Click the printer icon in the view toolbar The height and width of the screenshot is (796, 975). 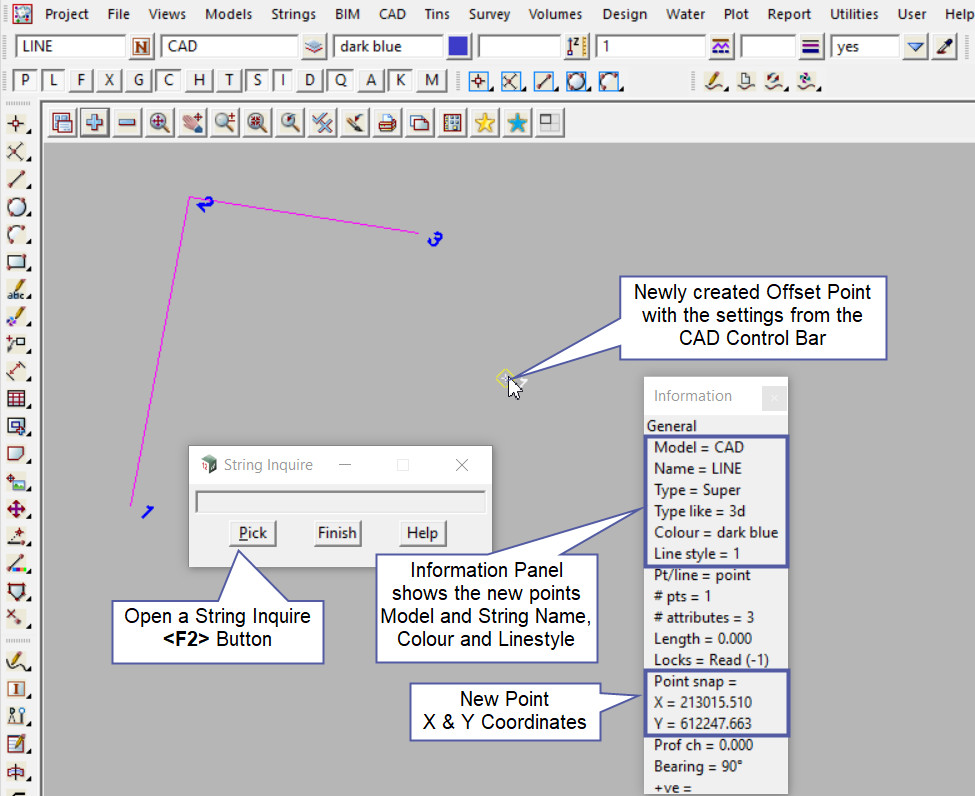tap(388, 123)
